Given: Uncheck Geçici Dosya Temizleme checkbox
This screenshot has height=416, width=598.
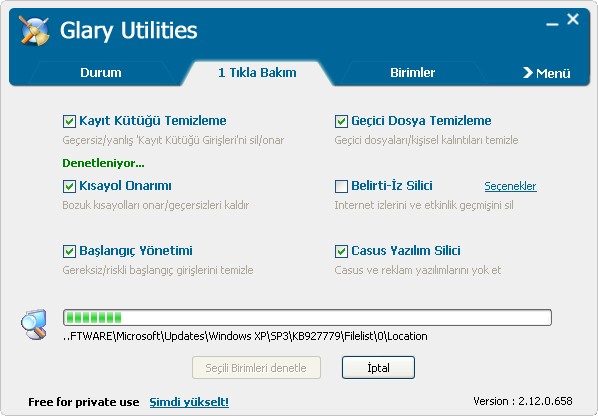Looking at the screenshot, I should [341, 121].
